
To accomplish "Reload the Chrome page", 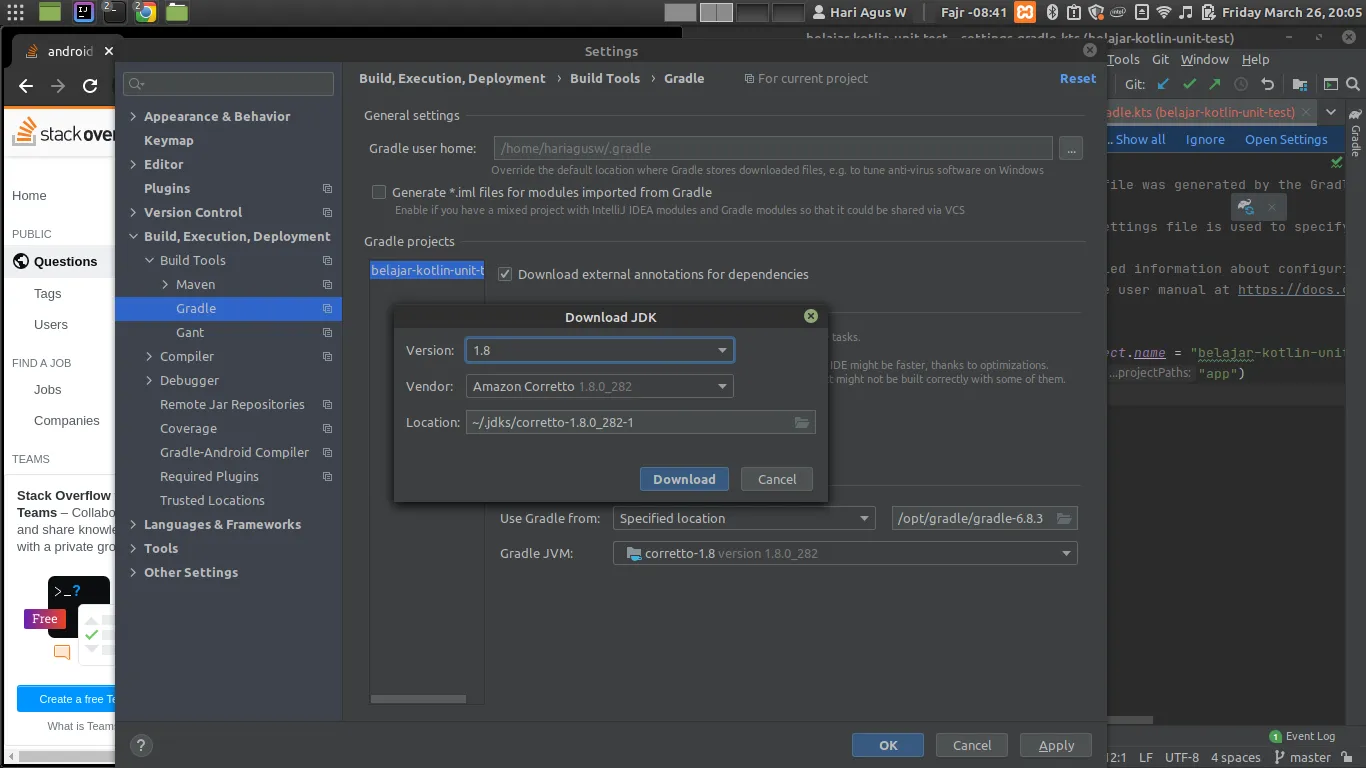I will coord(90,86).
